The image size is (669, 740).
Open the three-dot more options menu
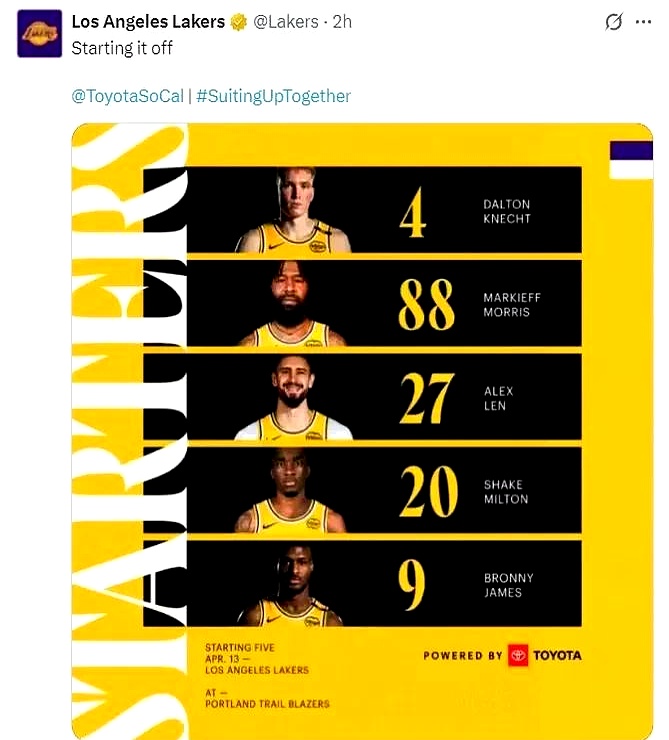643,22
